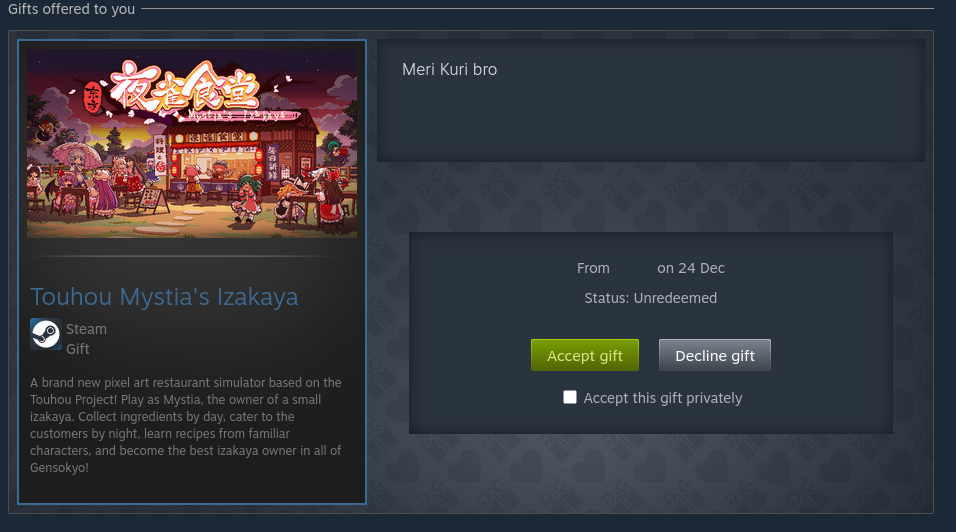
Task: Click the 'Status: Unredeemed' text
Action: pos(651,298)
